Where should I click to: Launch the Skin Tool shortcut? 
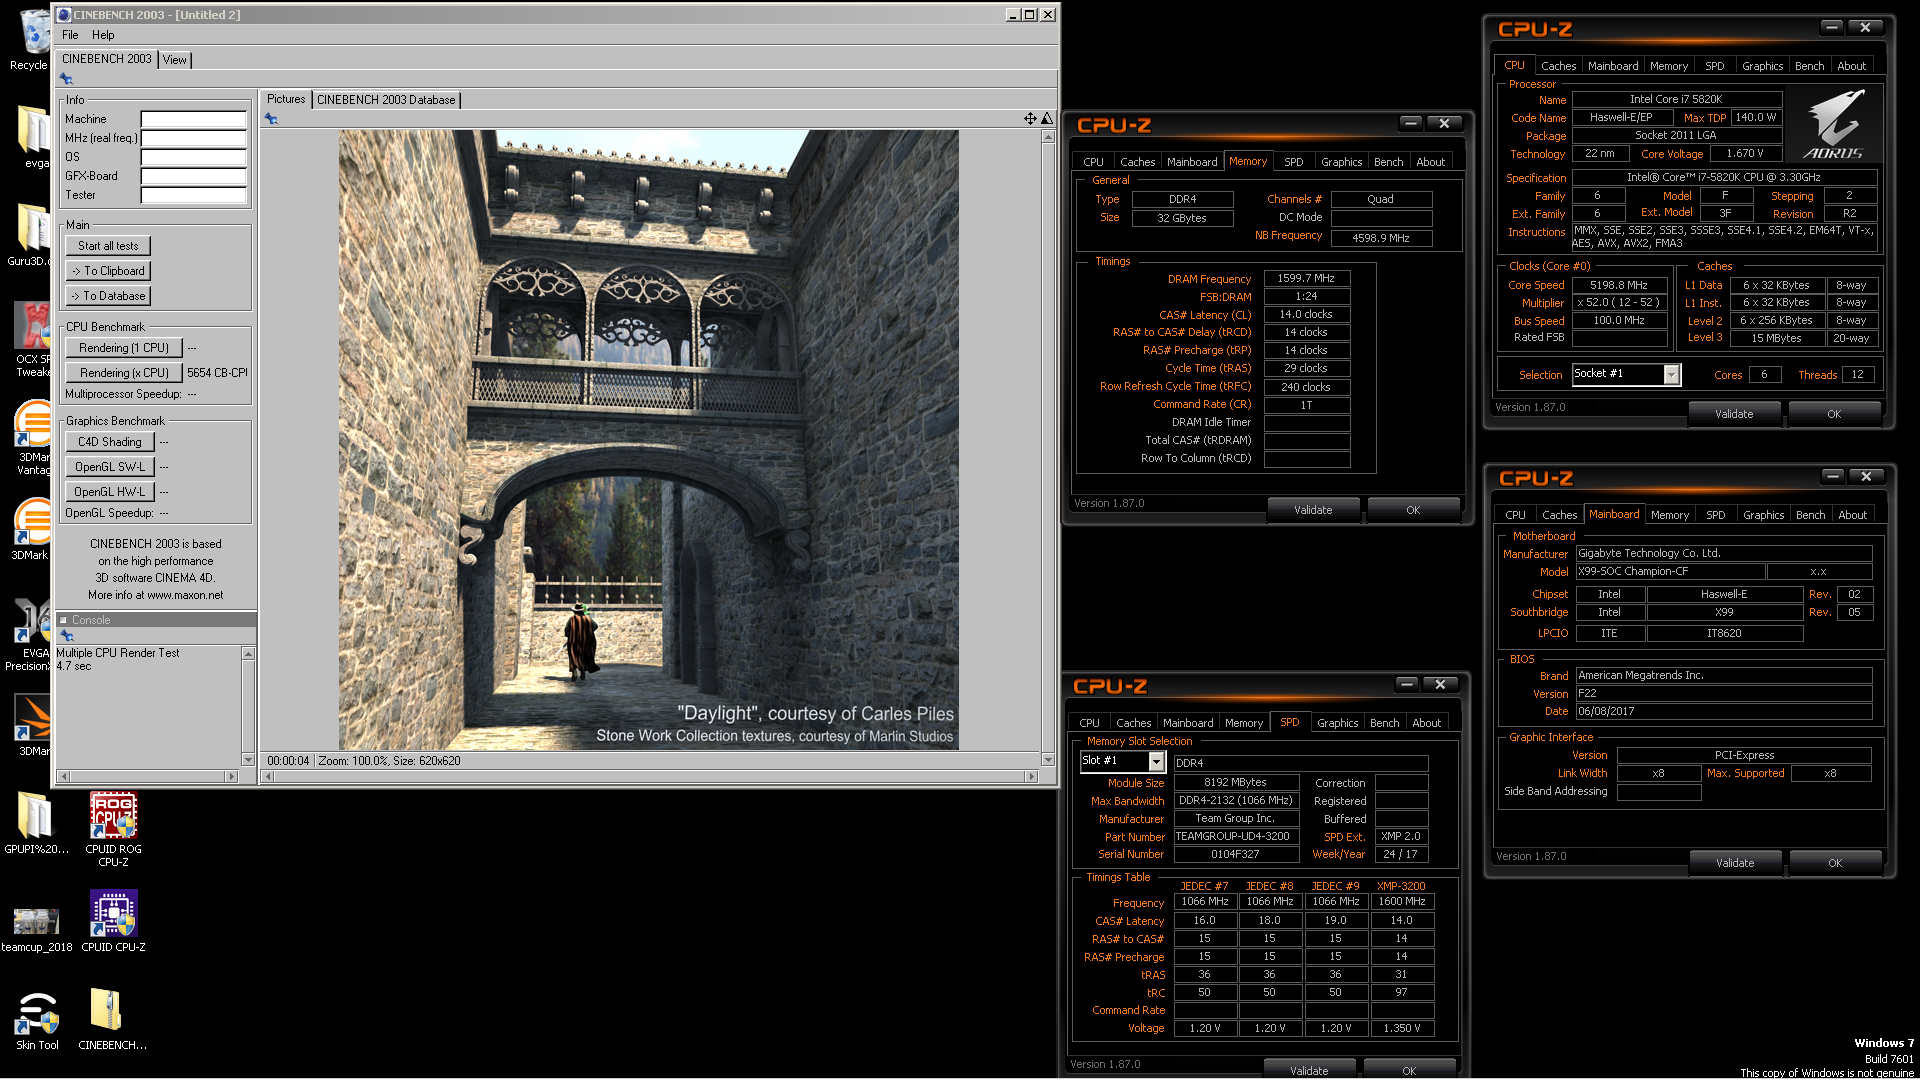pos(37,1019)
